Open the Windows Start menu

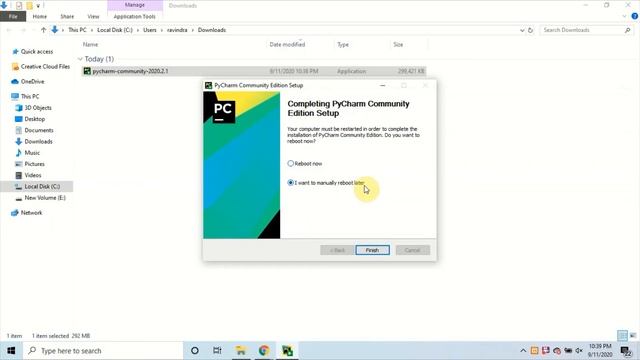[x=11, y=351]
